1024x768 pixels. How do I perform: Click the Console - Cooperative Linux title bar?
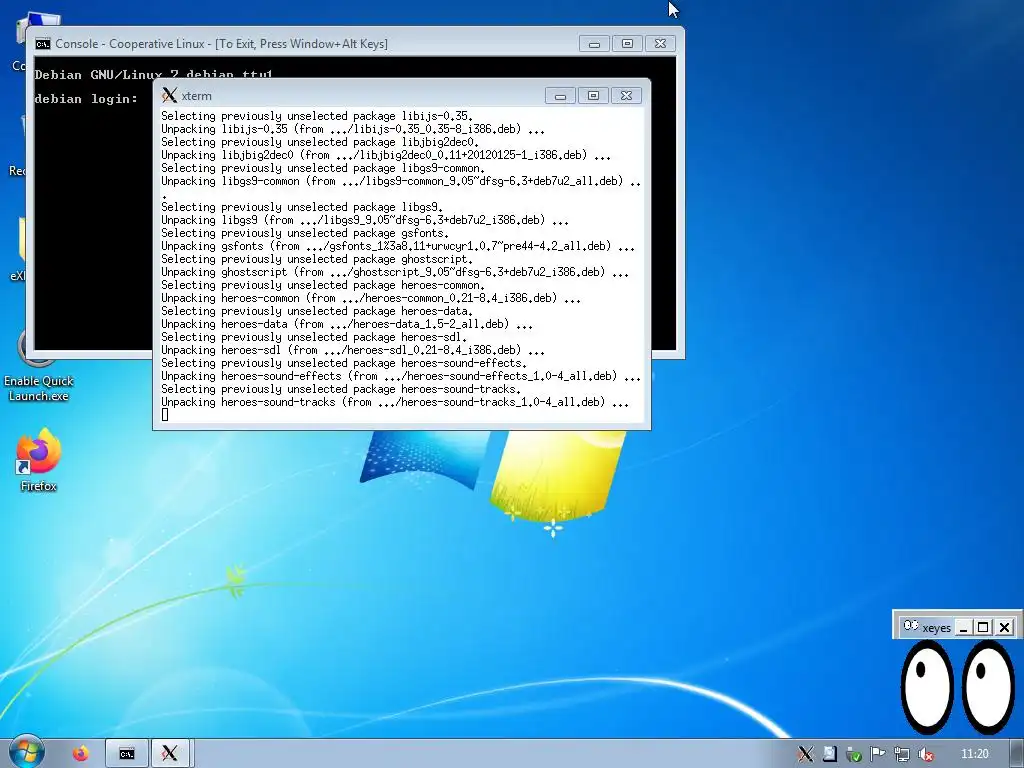(x=221, y=44)
